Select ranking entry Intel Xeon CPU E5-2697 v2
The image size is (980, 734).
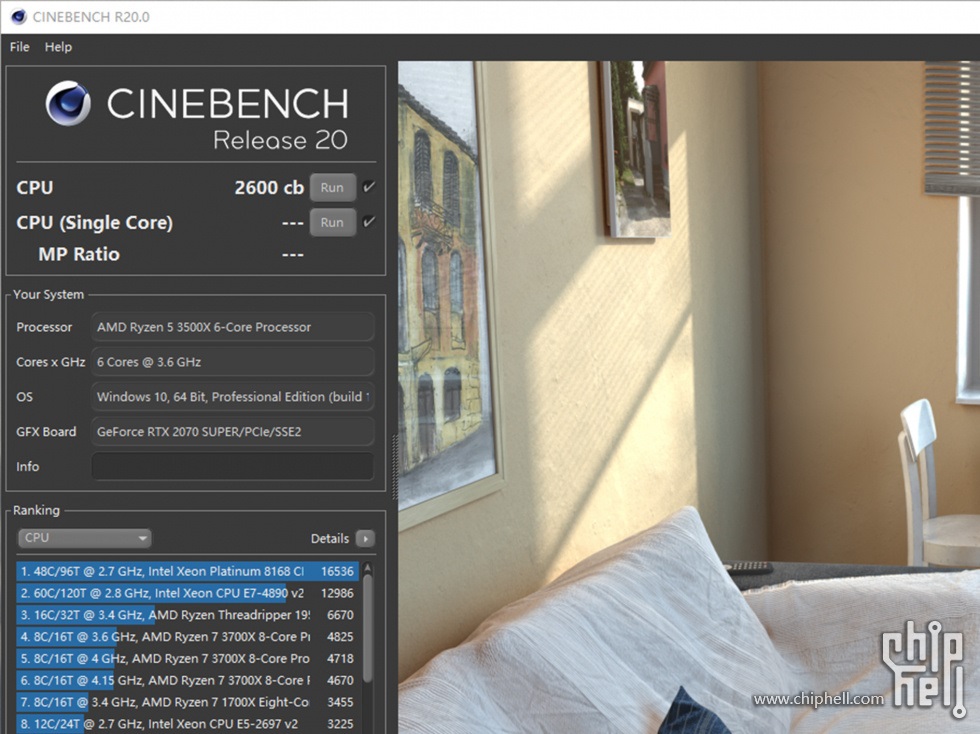click(x=188, y=724)
